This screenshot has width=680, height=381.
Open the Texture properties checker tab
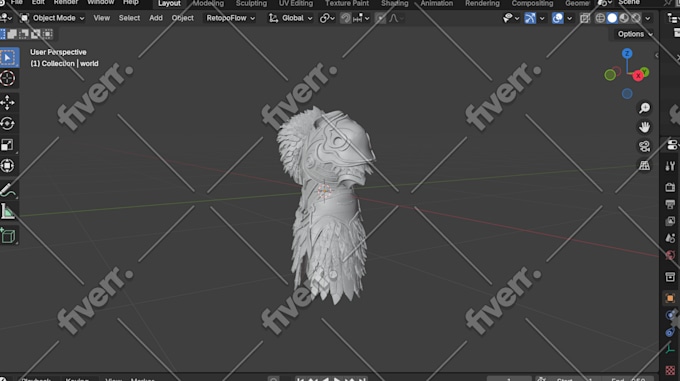coord(670,371)
